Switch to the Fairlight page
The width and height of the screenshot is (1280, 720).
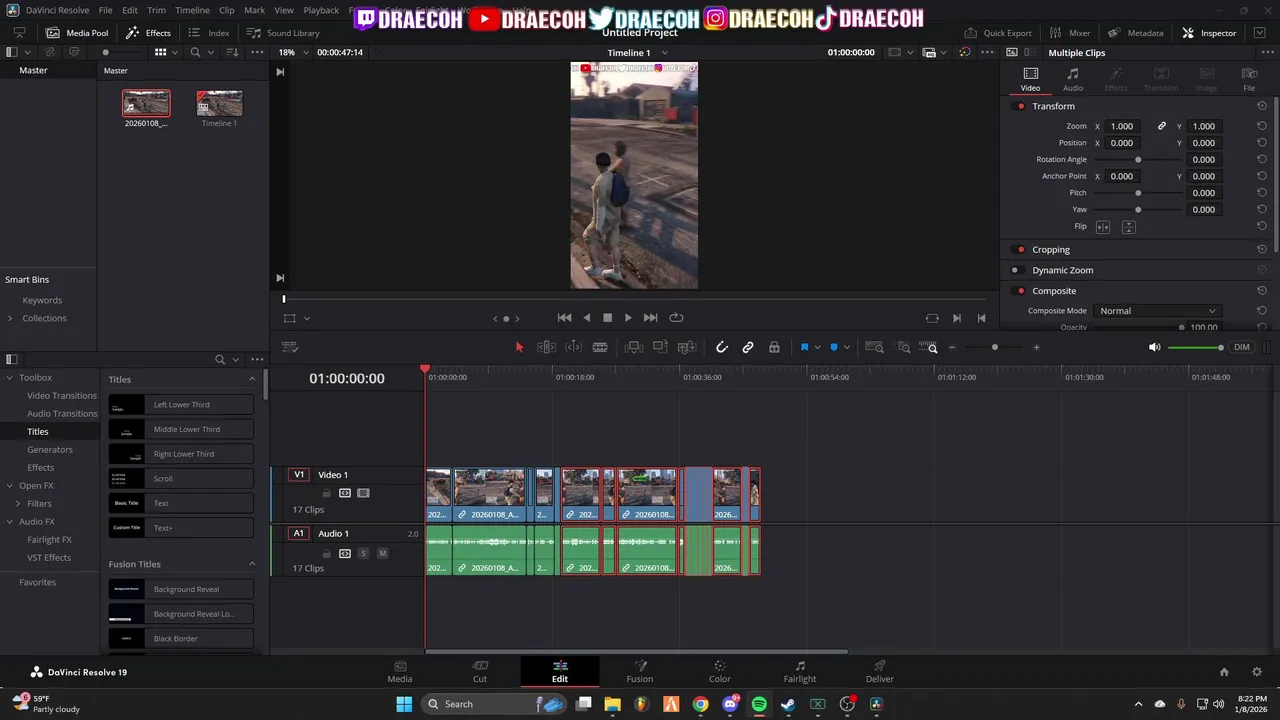(x=799, y=671)
